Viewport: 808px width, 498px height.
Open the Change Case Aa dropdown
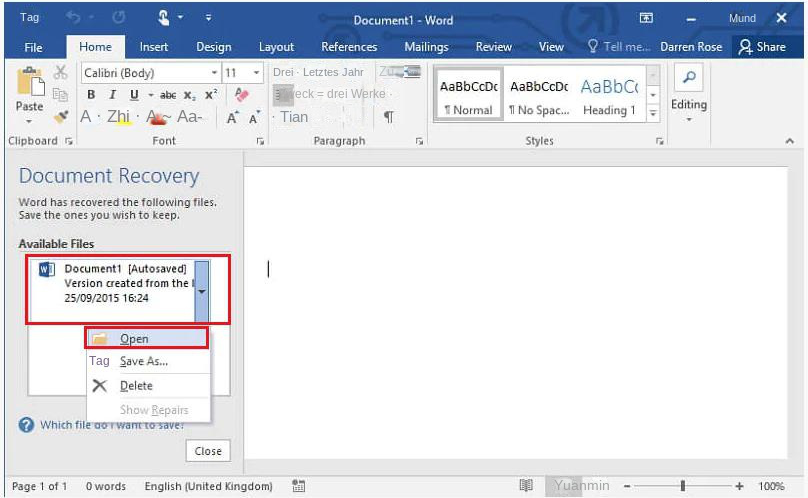(190, 117)
